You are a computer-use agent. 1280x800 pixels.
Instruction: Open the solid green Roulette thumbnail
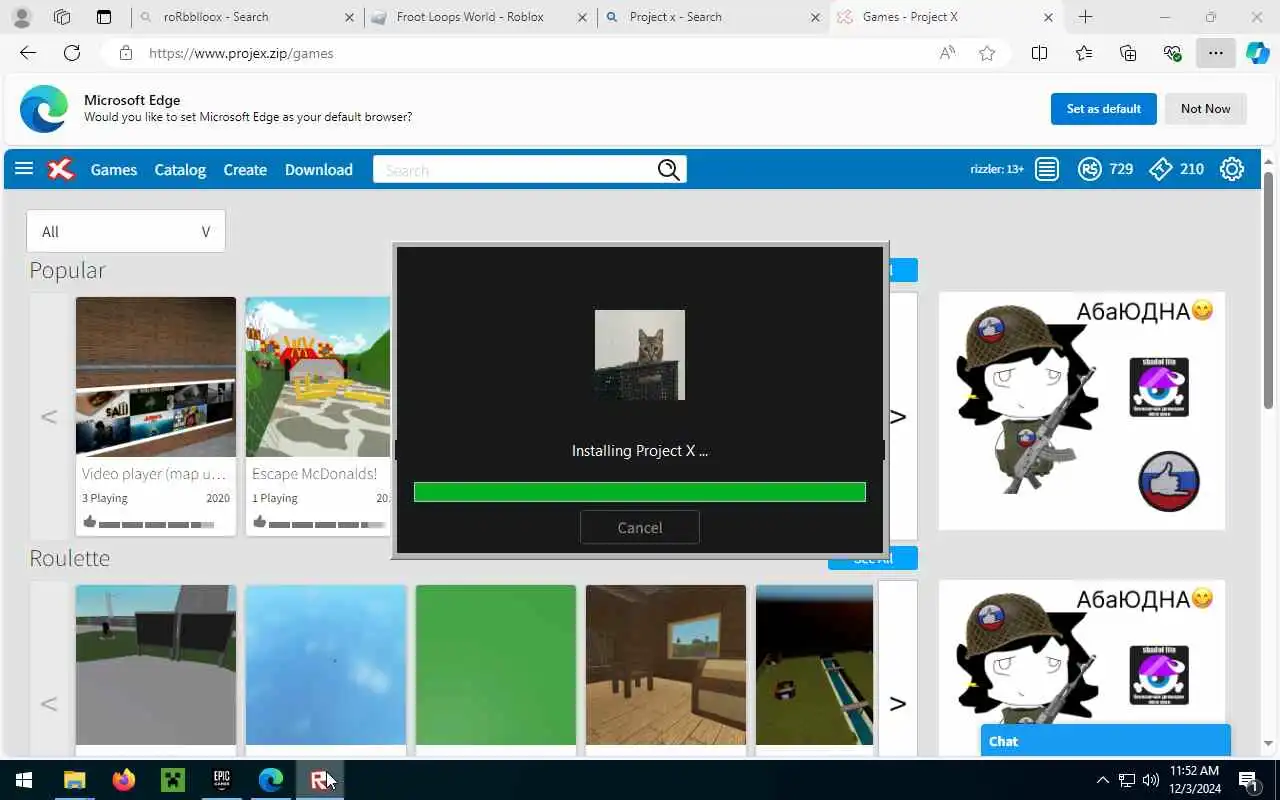496,665
